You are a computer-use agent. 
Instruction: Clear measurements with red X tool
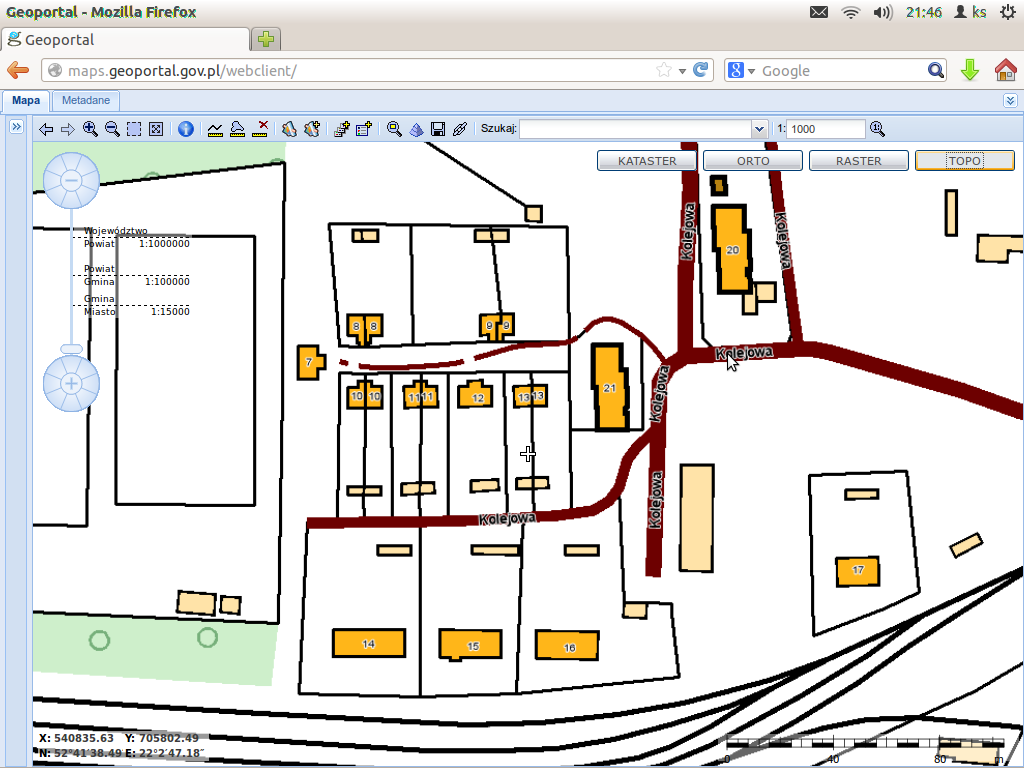pyautogui.click(x=261, y=129)
